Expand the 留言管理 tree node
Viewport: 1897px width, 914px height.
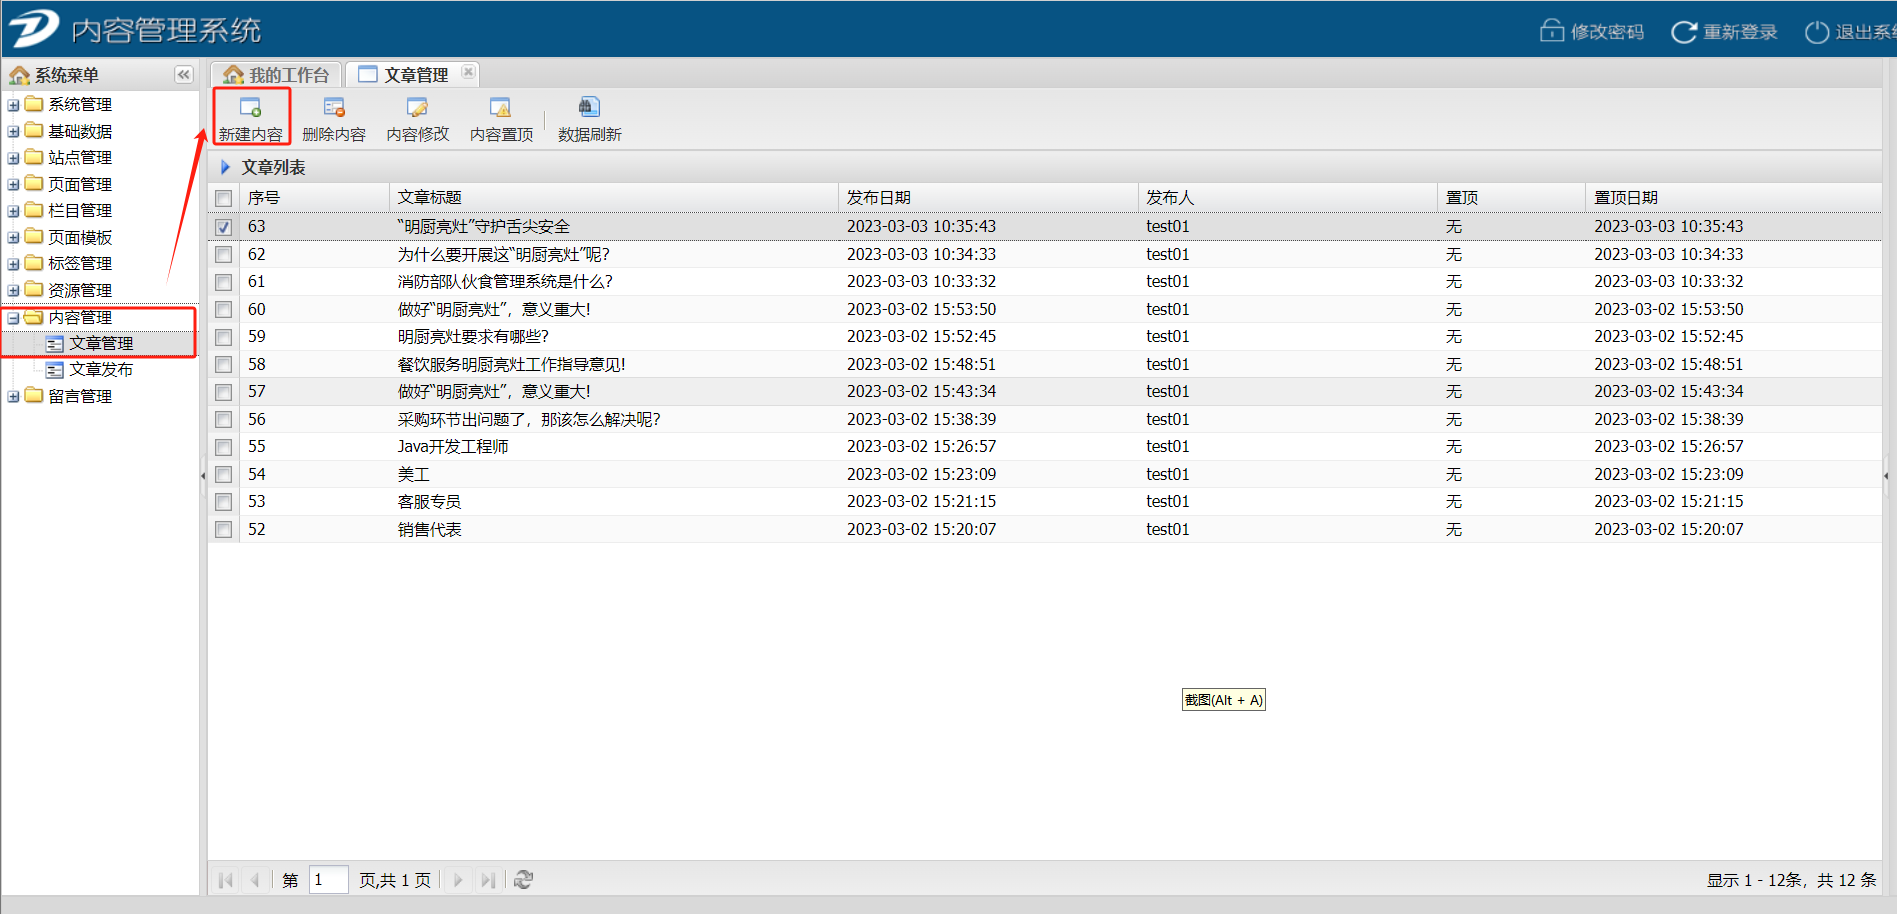(13, 397)
